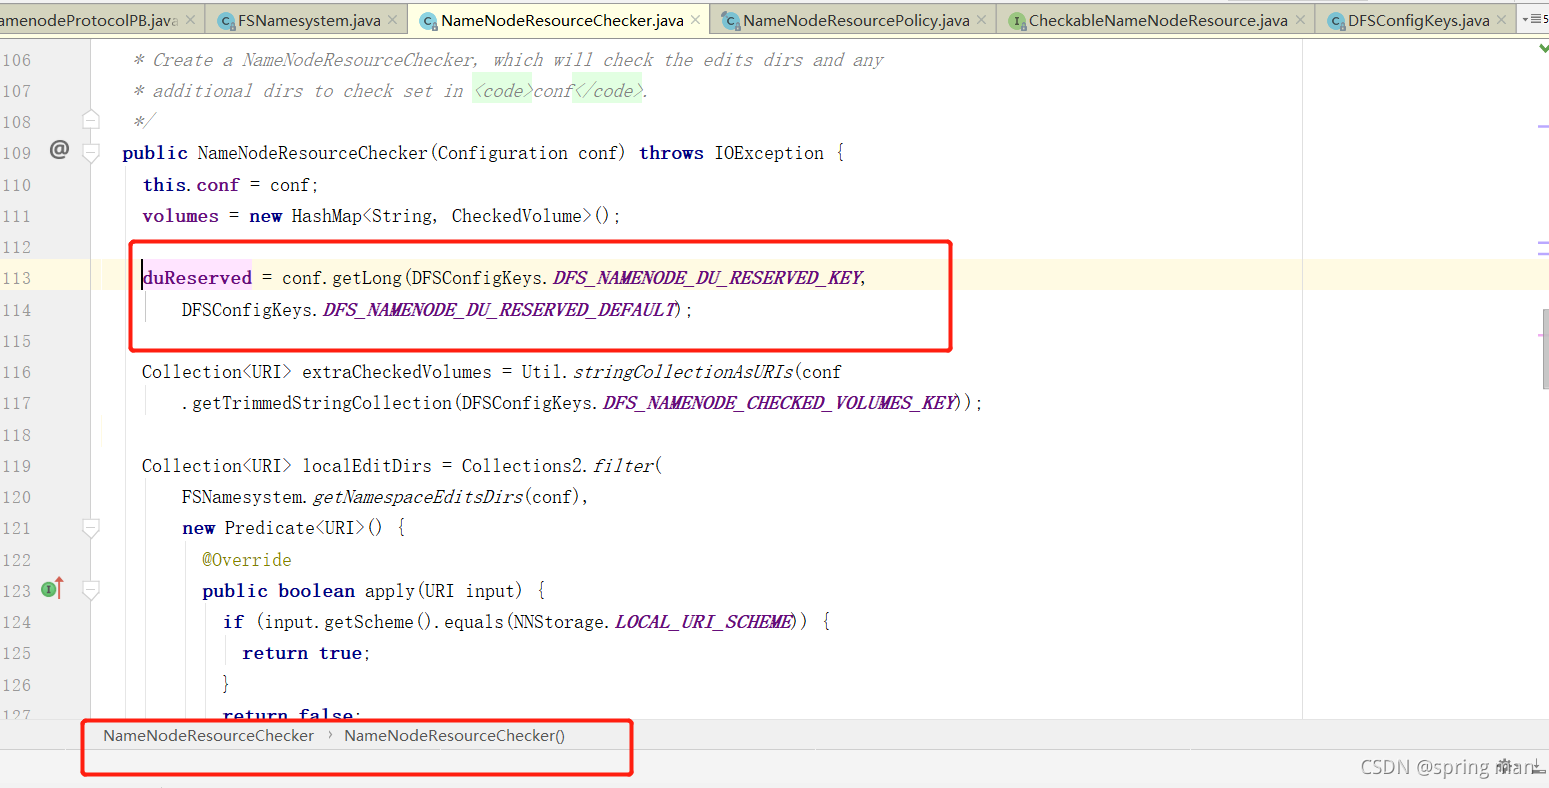The height and width of the screenshot is (788, 1549).
Task: Click the implements-method gutter icon on line 123
Action: [53, 589]
